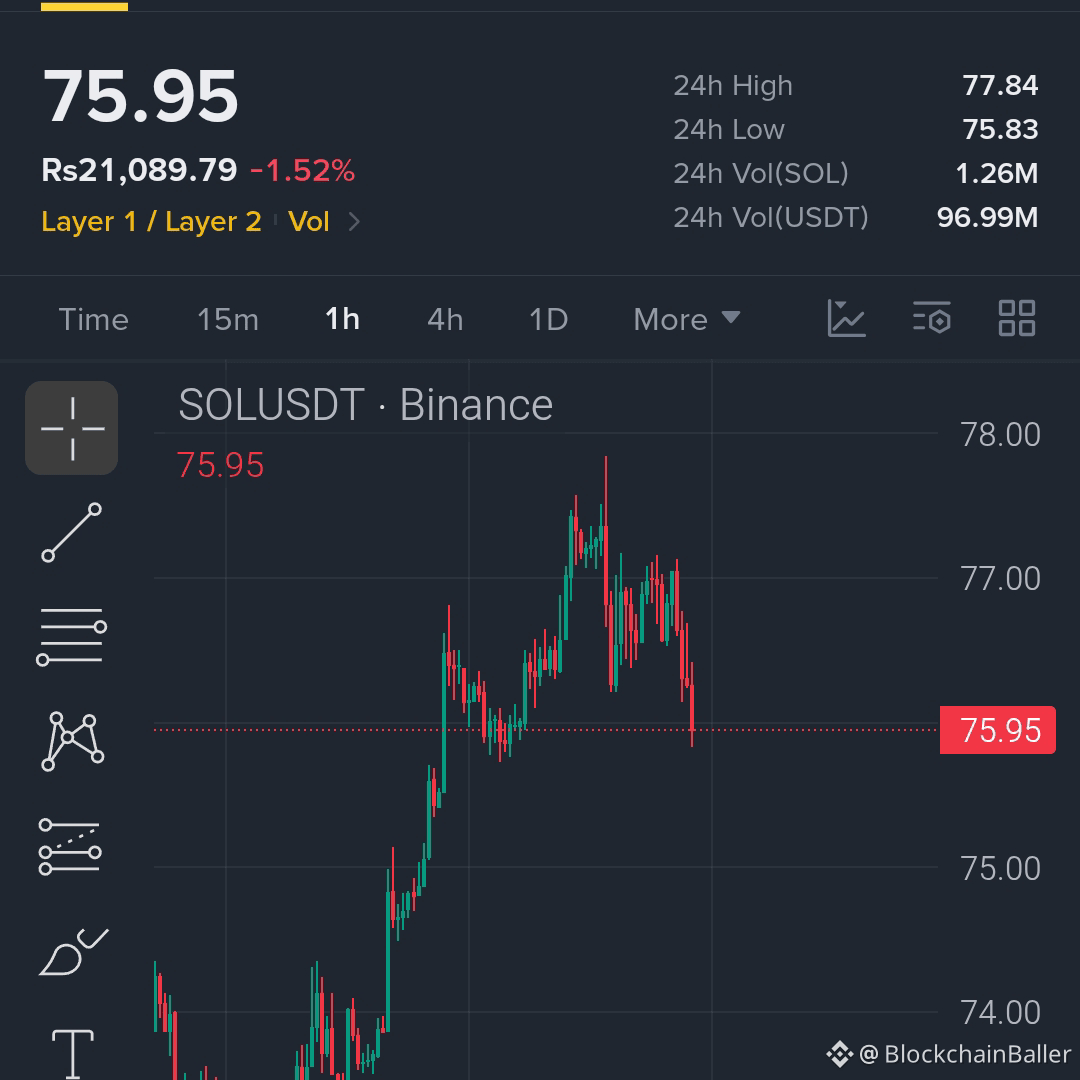Tap the 78.00 price axis label

[x=1000, y=435]
